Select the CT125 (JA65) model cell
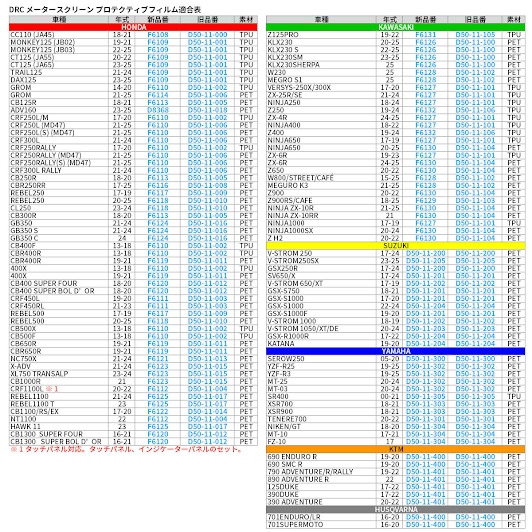The image size is (532, 532). tap(59, 65)
